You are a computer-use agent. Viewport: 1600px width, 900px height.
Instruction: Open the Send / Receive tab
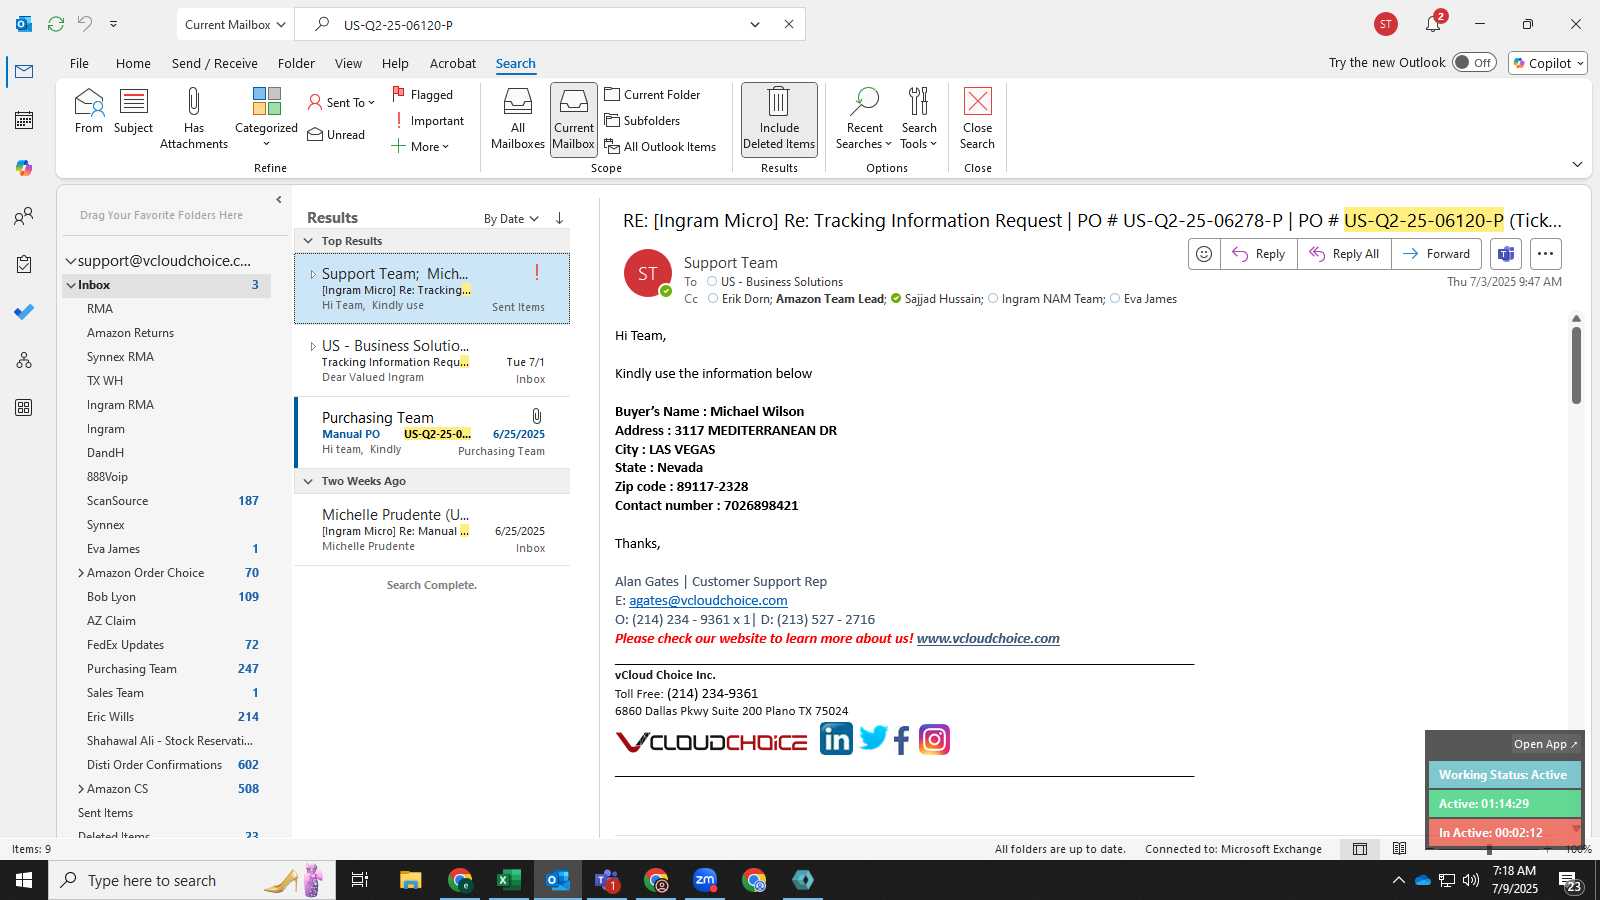click(x=214, y=63)
